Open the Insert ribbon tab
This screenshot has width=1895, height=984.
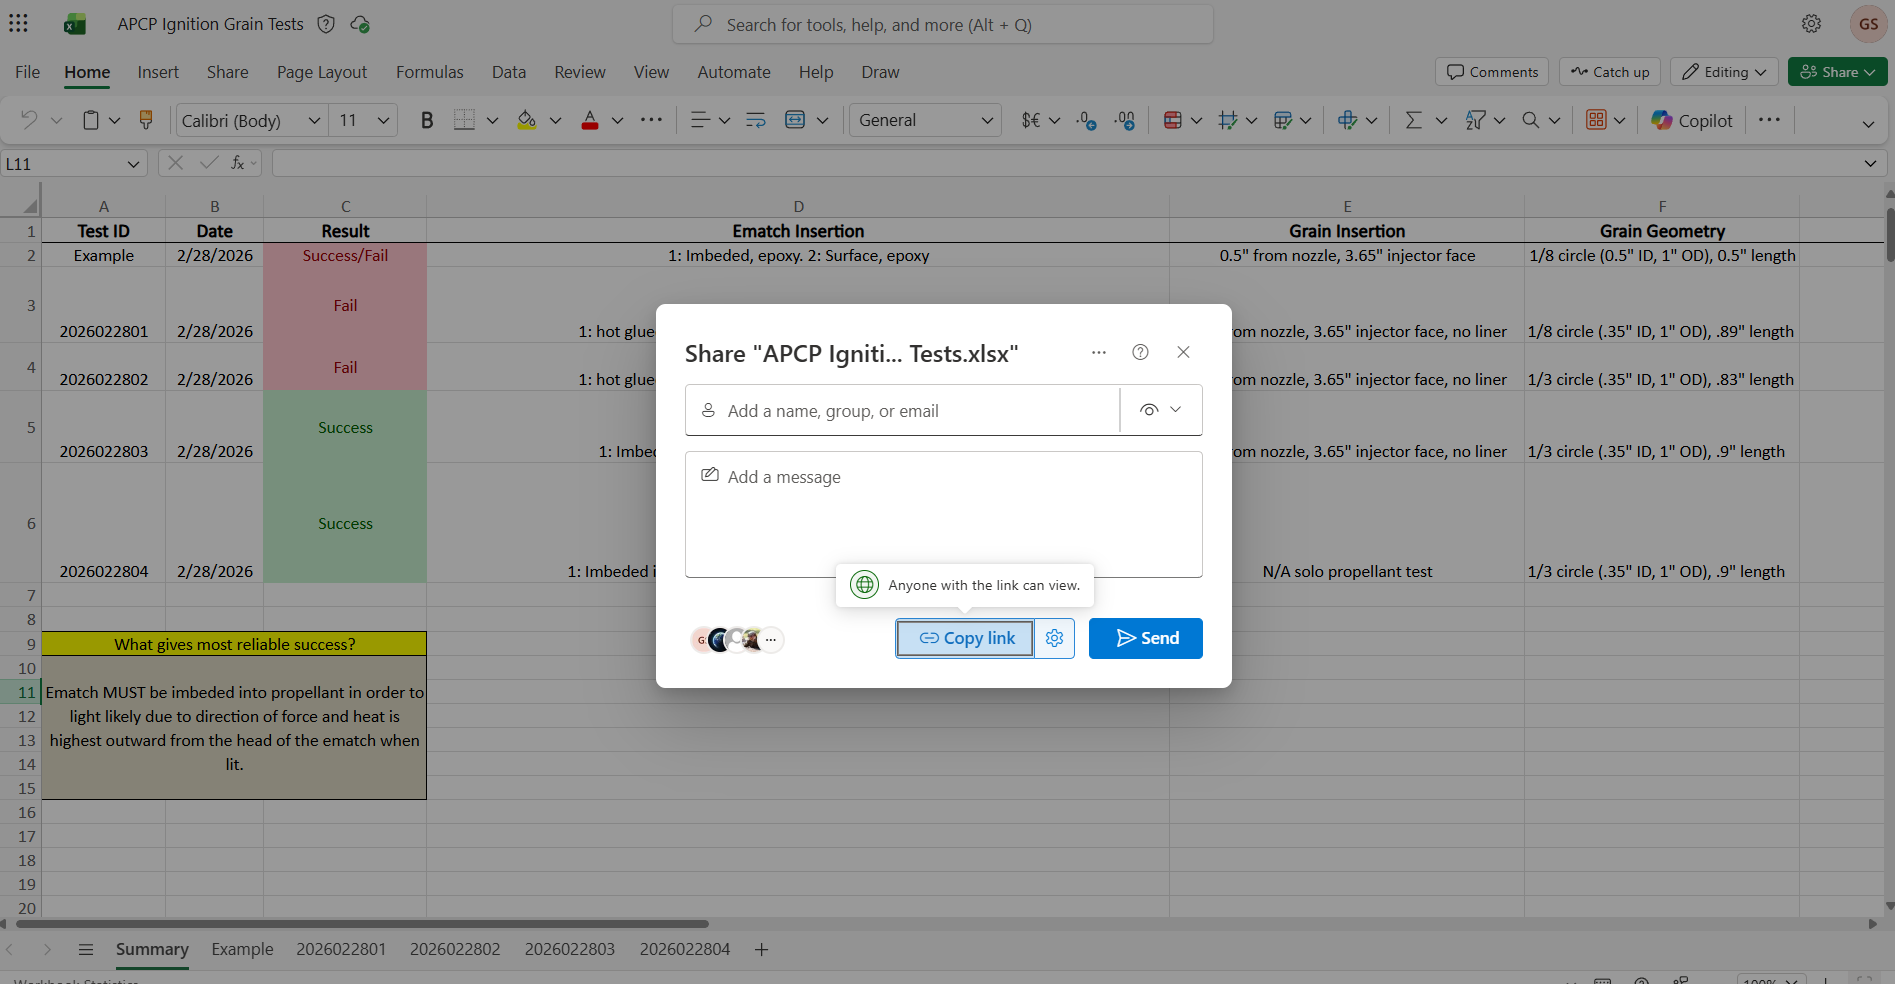click(x=158, y=72)
